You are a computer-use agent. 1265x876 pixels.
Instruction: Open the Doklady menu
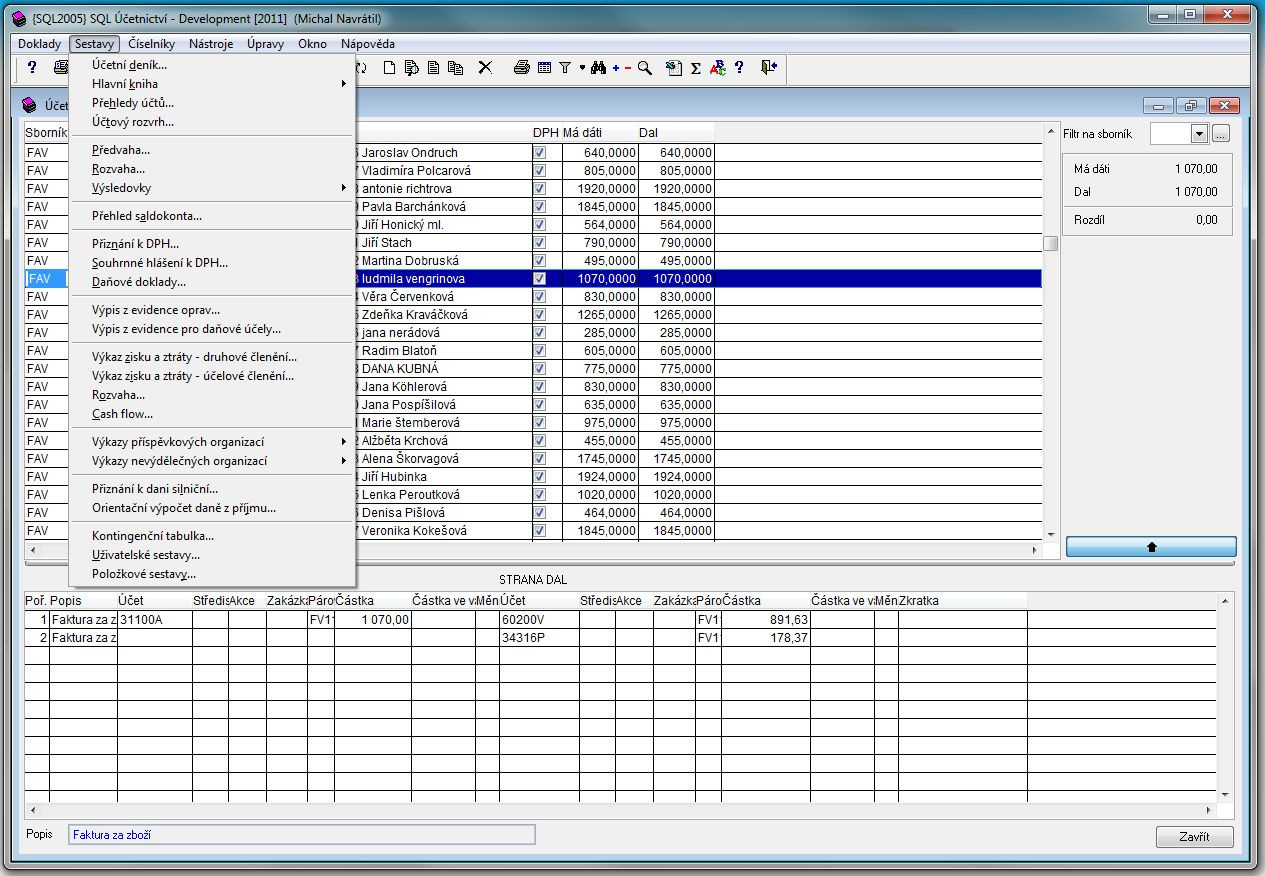click(x=39, y=44)
